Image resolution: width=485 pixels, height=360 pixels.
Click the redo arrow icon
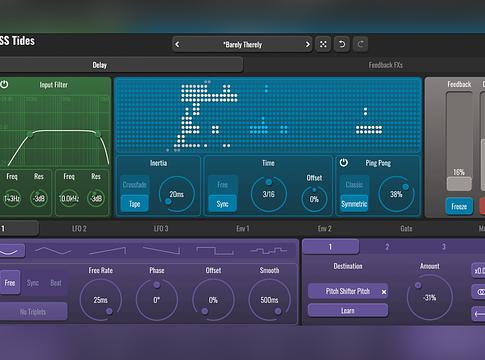click(x=360, y=44)
